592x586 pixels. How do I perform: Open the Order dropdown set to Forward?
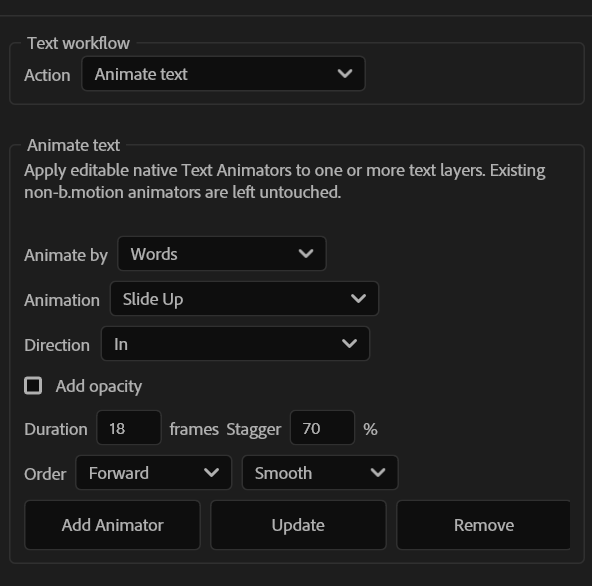pos(153,473)
